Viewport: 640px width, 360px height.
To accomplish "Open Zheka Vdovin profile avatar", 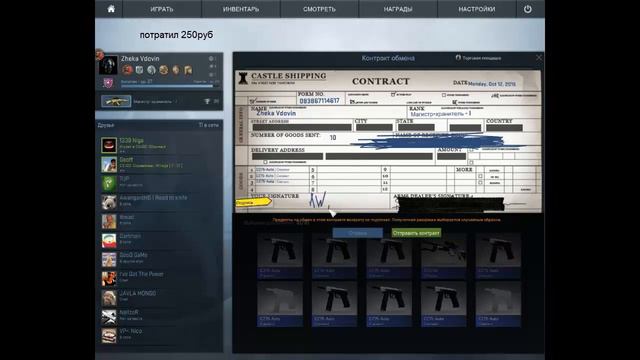I will pos(109,65).
